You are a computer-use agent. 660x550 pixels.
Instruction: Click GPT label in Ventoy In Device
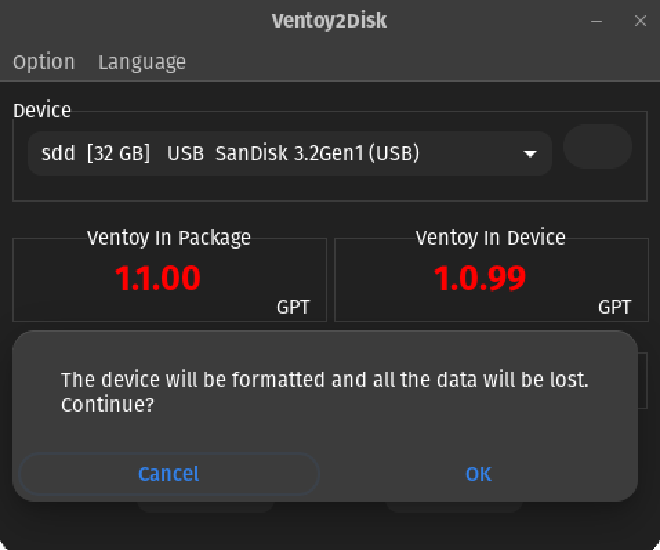615,307
